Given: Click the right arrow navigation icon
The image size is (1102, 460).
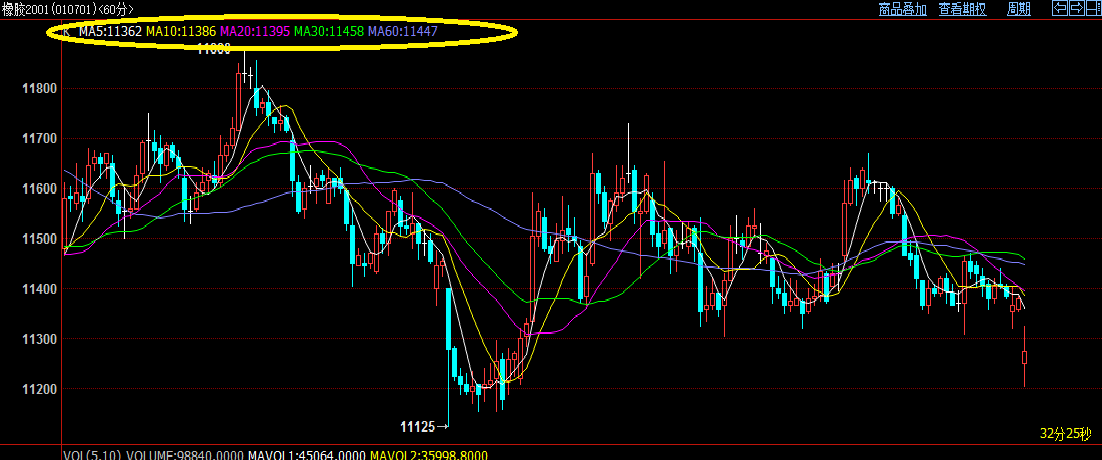Looking at the screenshot, I should (x=1076, y=9).
